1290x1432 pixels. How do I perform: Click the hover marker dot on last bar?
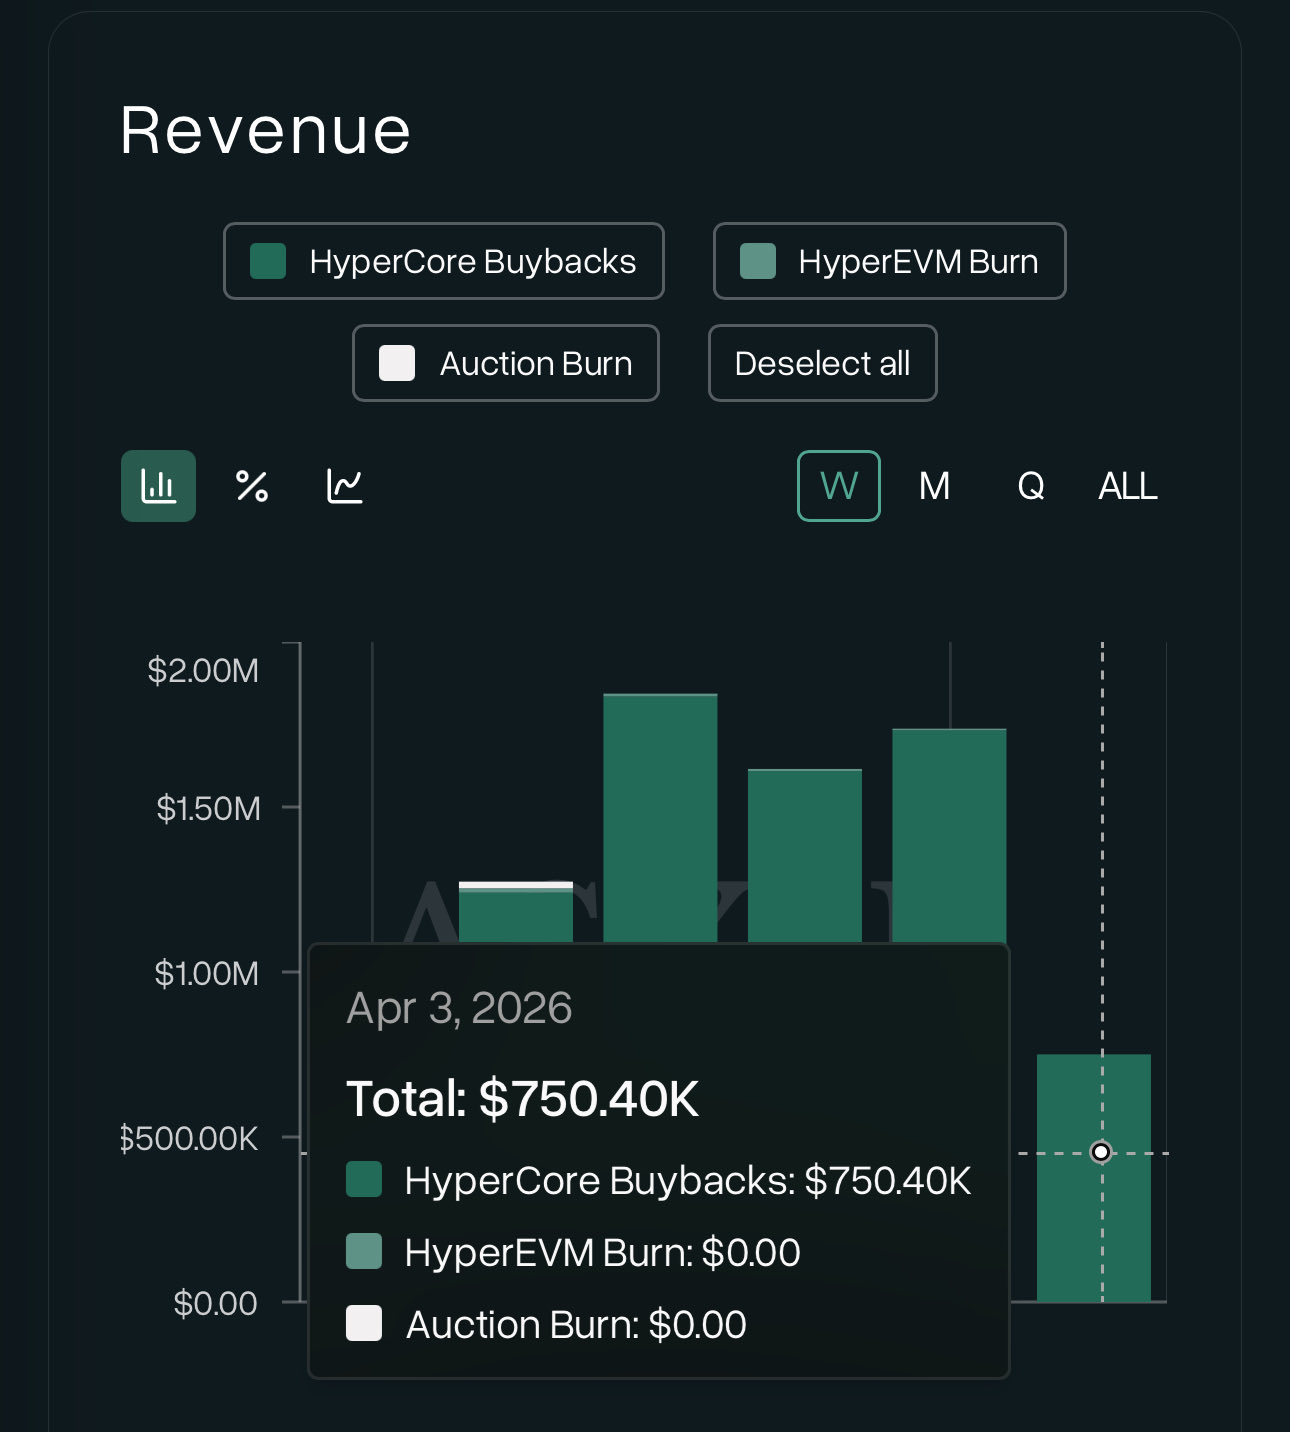(1101, 1152)
